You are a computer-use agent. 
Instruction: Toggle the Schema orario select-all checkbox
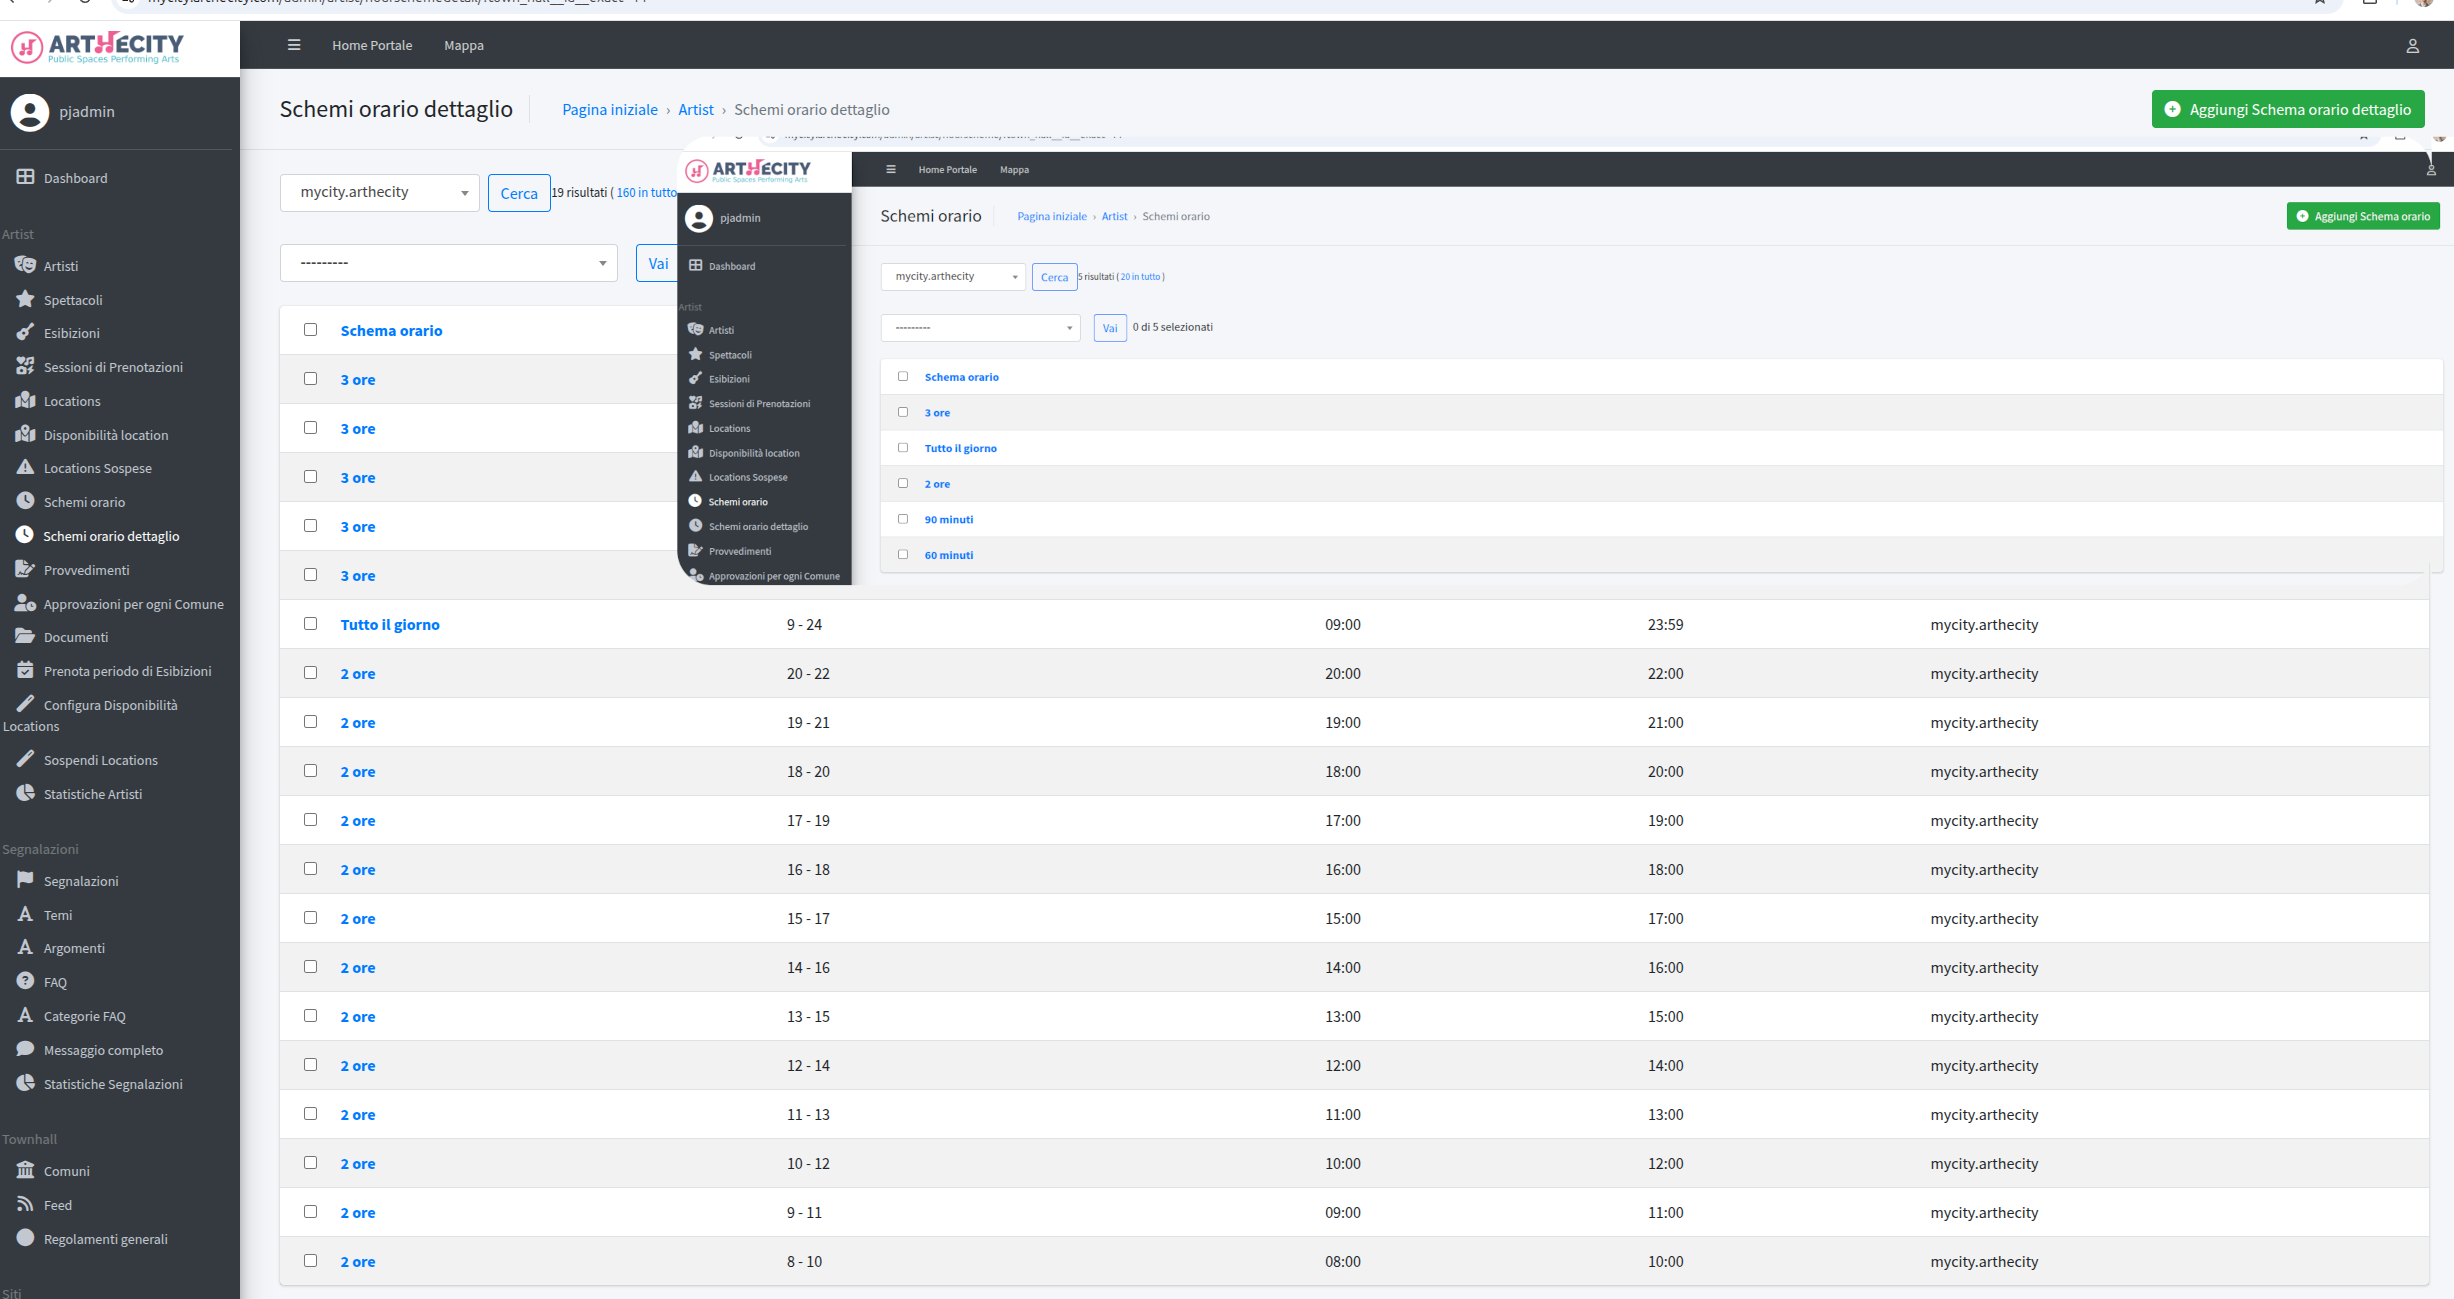coord(310,329)
